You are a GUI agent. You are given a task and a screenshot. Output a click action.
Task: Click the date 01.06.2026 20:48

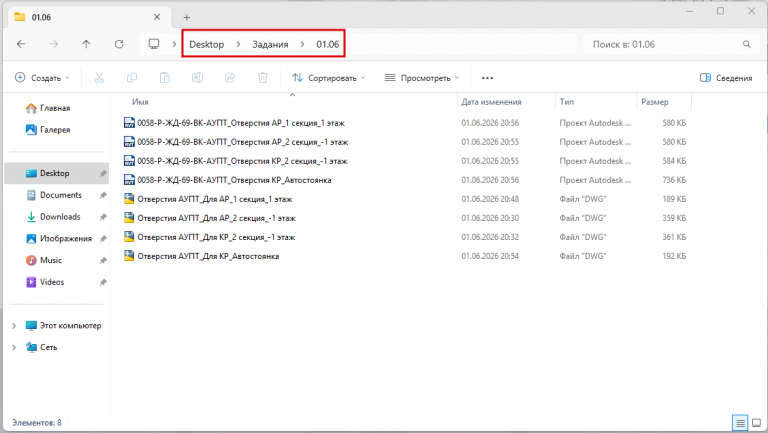point(490,199)
